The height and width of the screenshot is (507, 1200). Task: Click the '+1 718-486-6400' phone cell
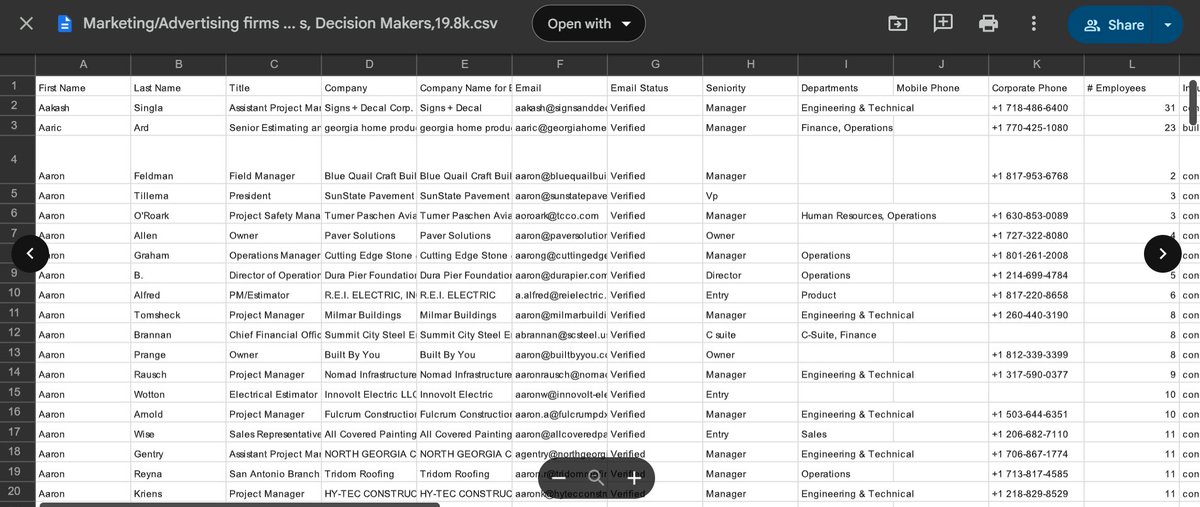point(1036,108)
